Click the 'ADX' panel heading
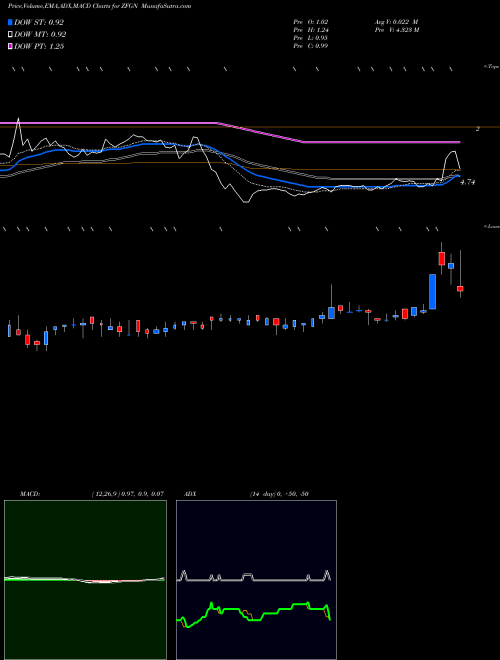 click(x=190, y=494)
